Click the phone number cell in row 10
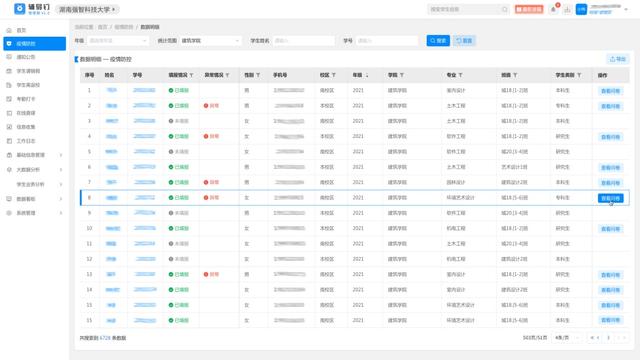The height and width of the screenshot is (360, 640). click(289, 228)
